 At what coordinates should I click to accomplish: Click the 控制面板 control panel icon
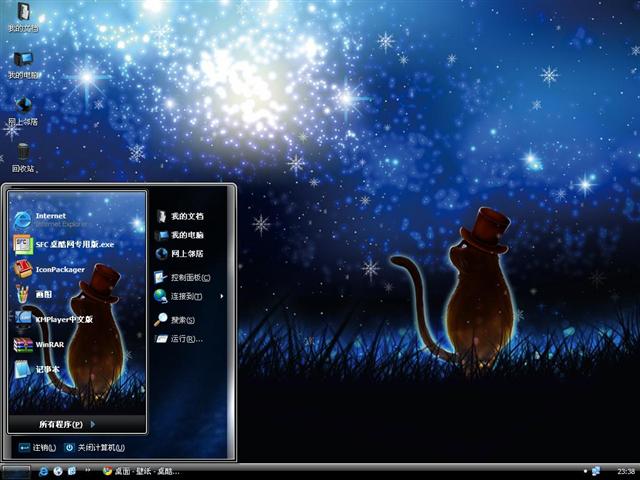(160, 277)
